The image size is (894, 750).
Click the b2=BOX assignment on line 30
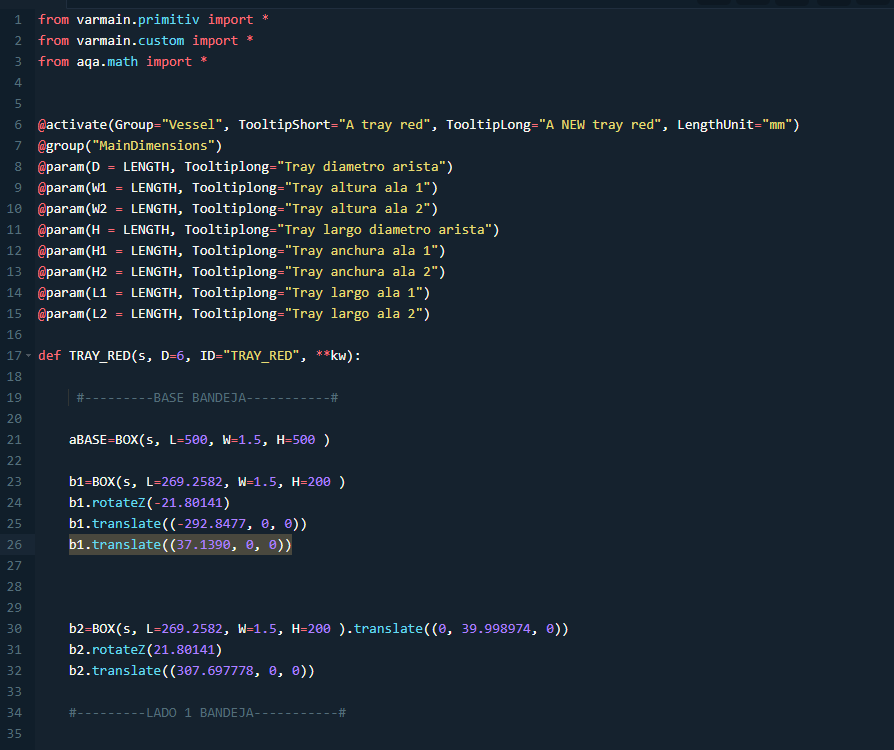click(319, 629)
